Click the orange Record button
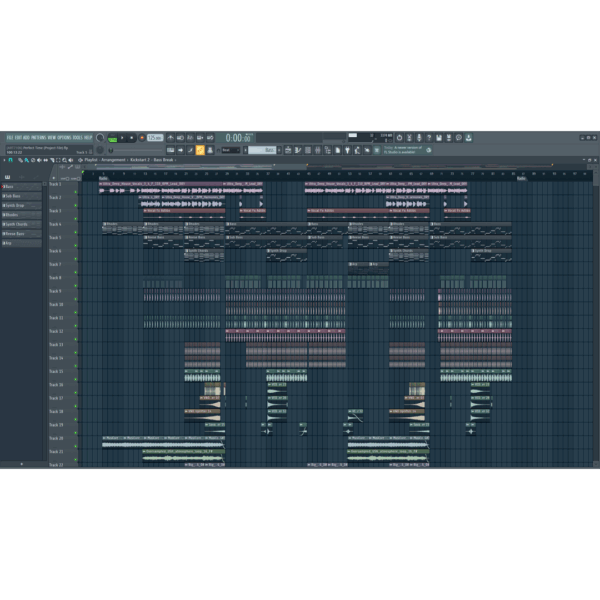 click(x=142, y=138)
